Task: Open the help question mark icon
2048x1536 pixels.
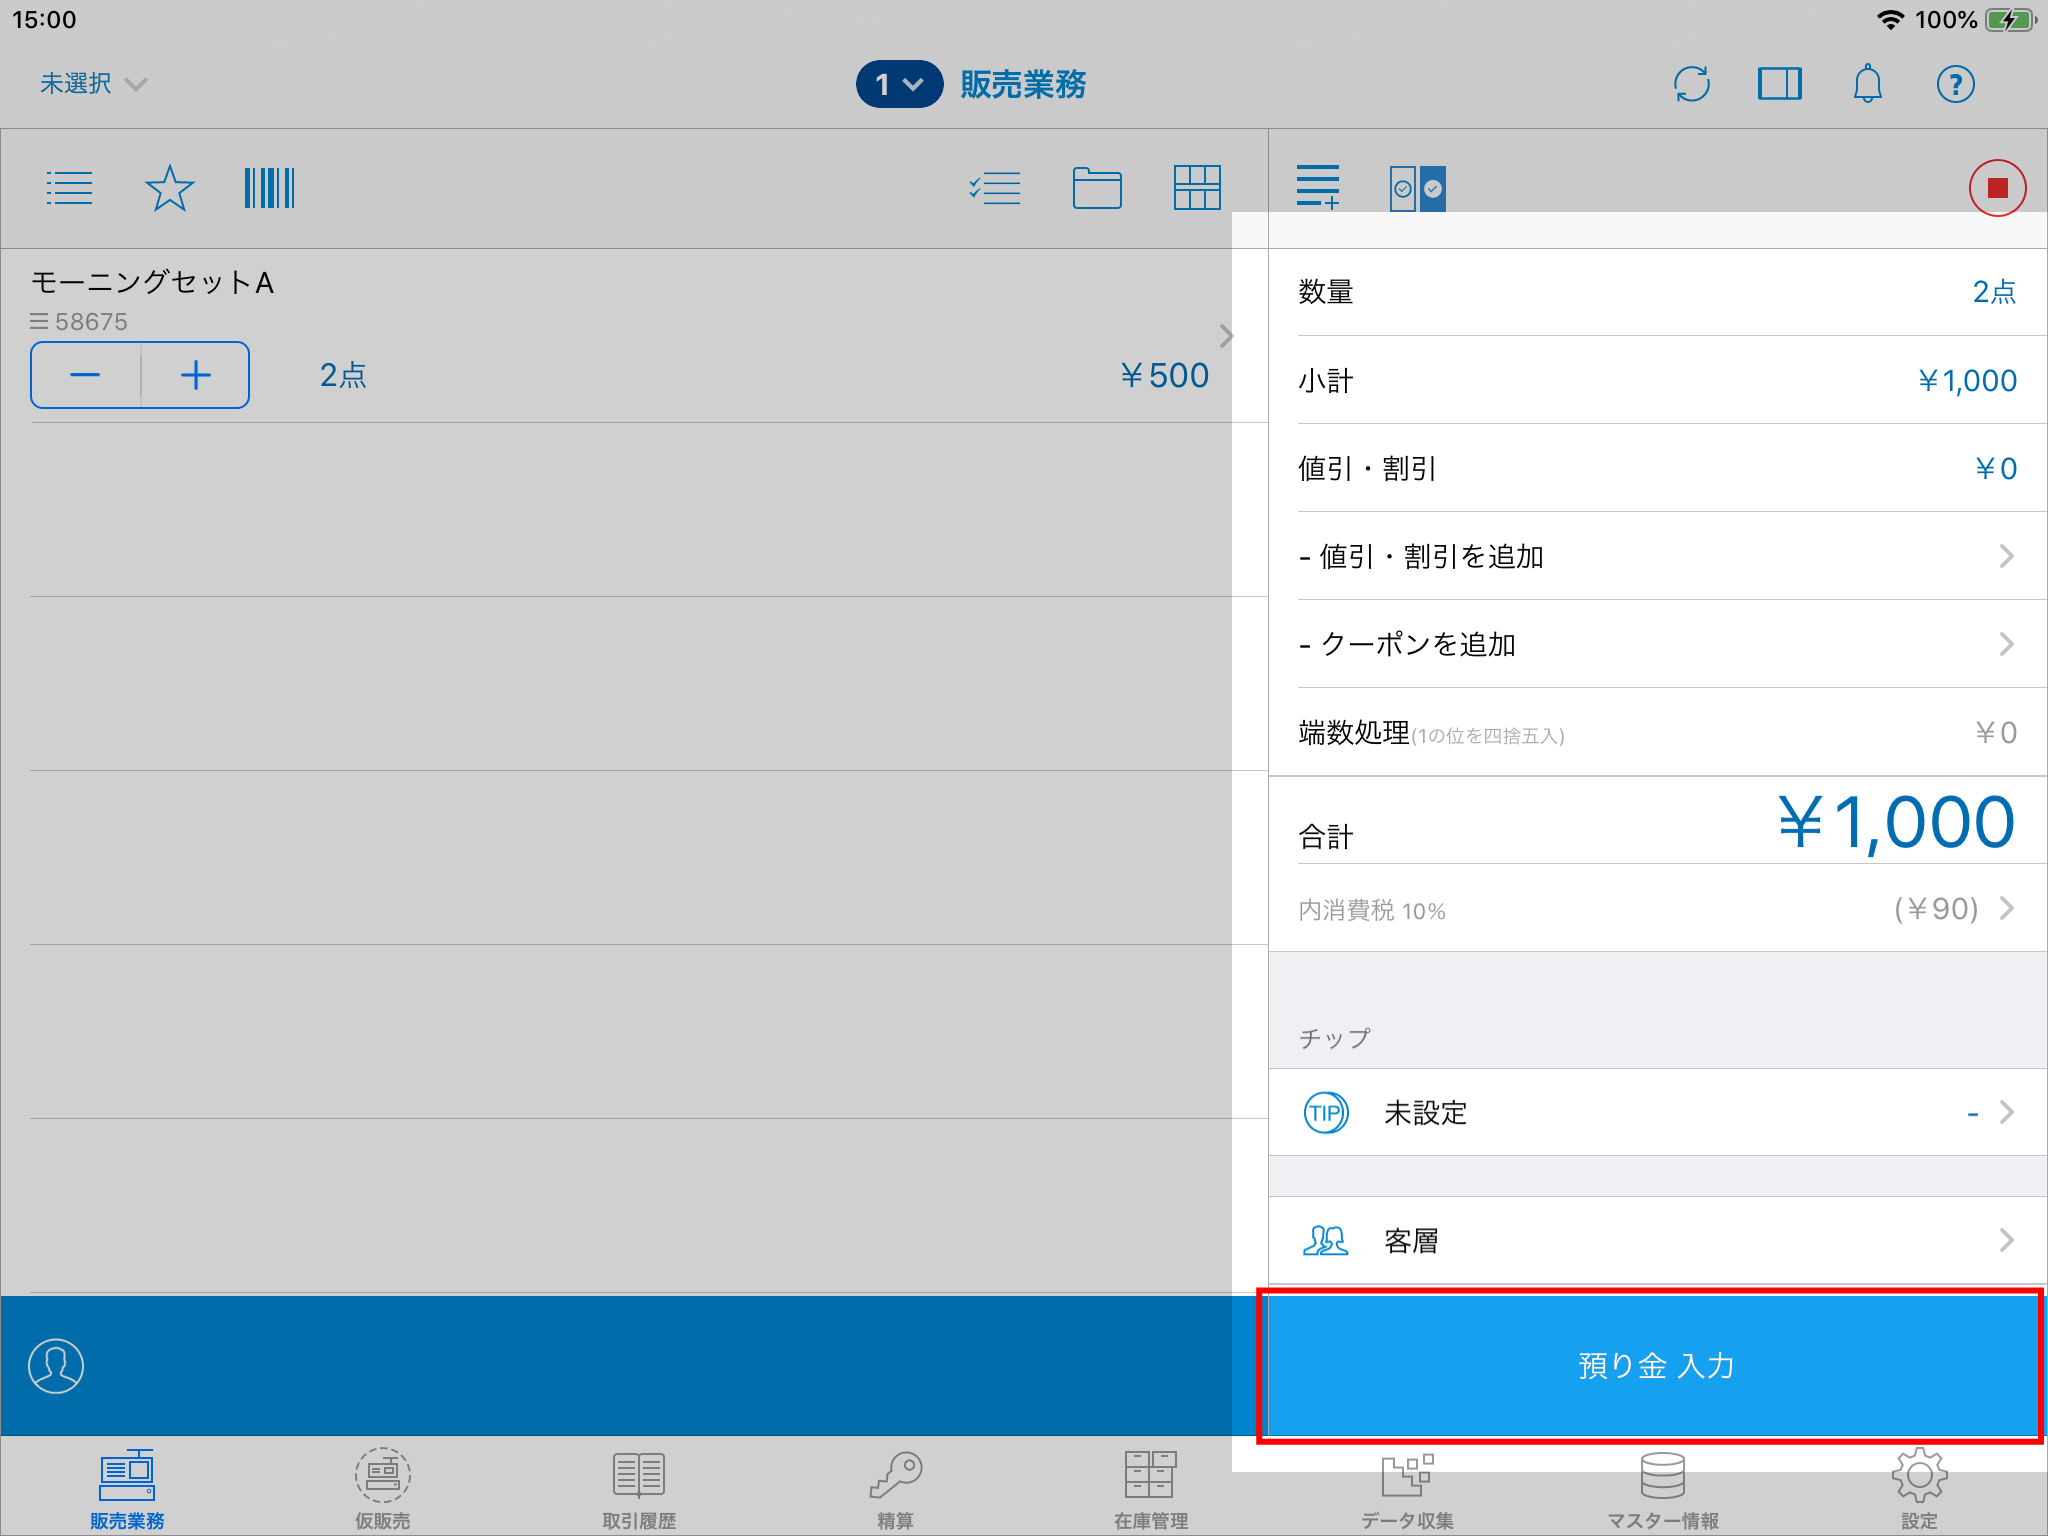Action: click(x=1955, y=84)
